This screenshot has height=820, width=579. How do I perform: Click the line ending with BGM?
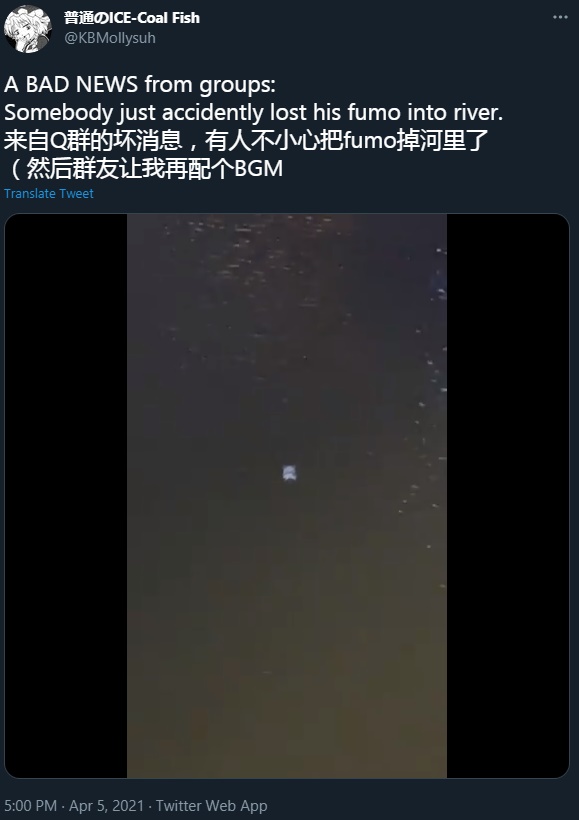(144, 168)
